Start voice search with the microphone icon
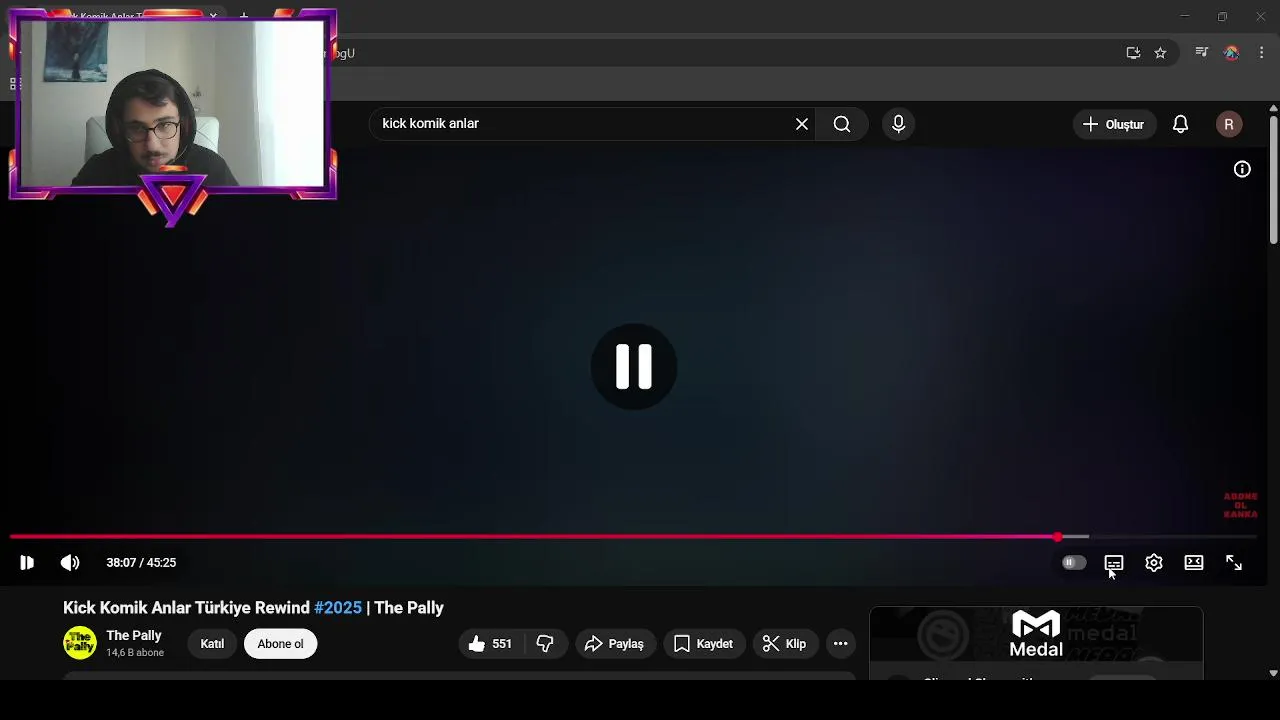 pos(898,124)
